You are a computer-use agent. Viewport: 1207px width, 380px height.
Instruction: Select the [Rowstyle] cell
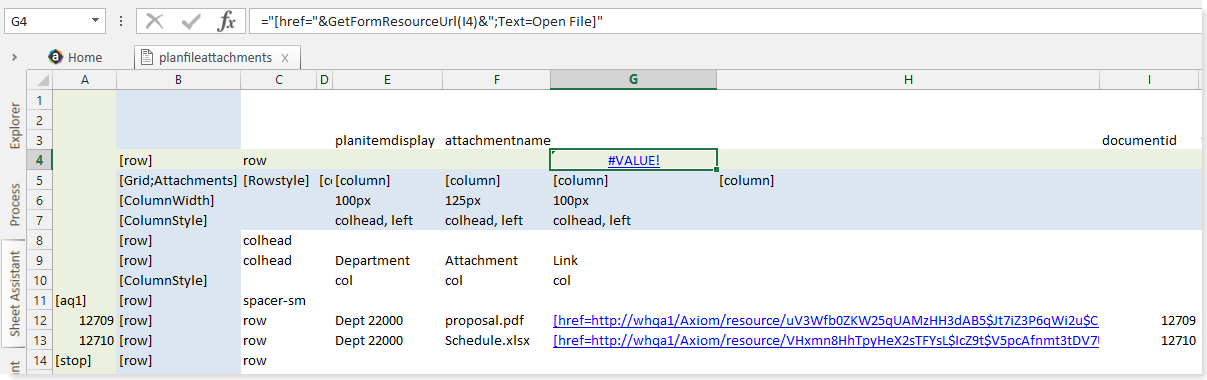click(x=278, y=181)
